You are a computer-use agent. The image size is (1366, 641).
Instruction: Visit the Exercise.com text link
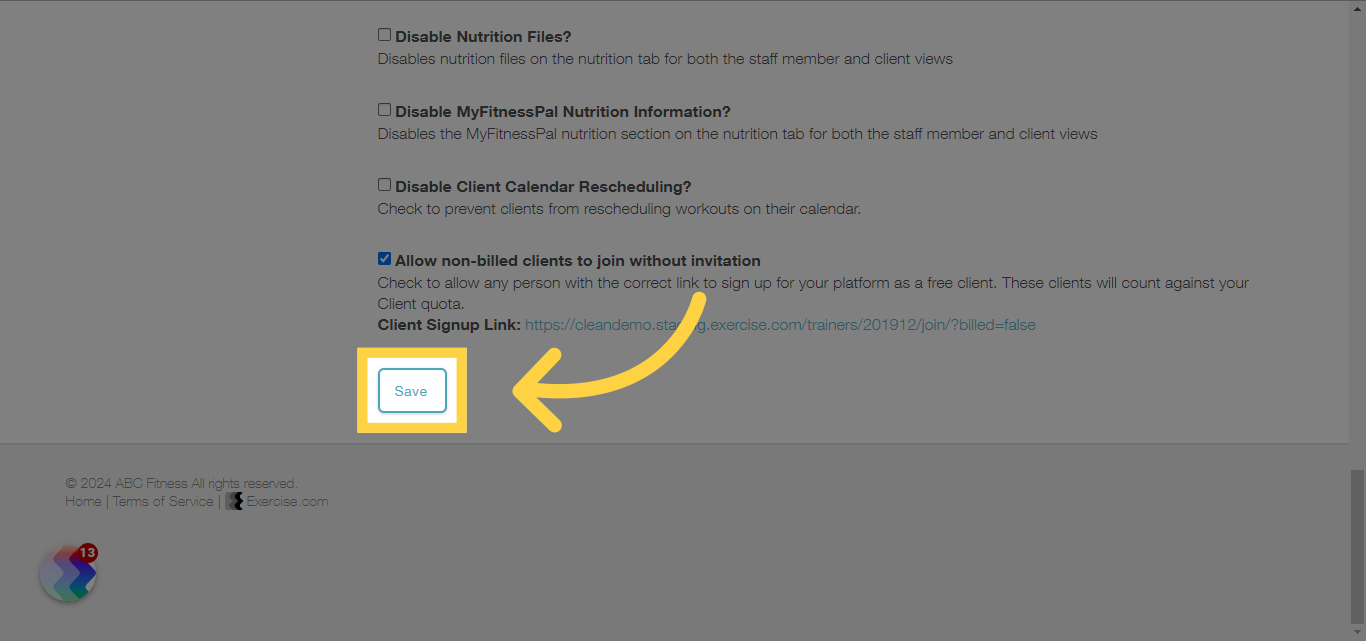coord(287,501)
